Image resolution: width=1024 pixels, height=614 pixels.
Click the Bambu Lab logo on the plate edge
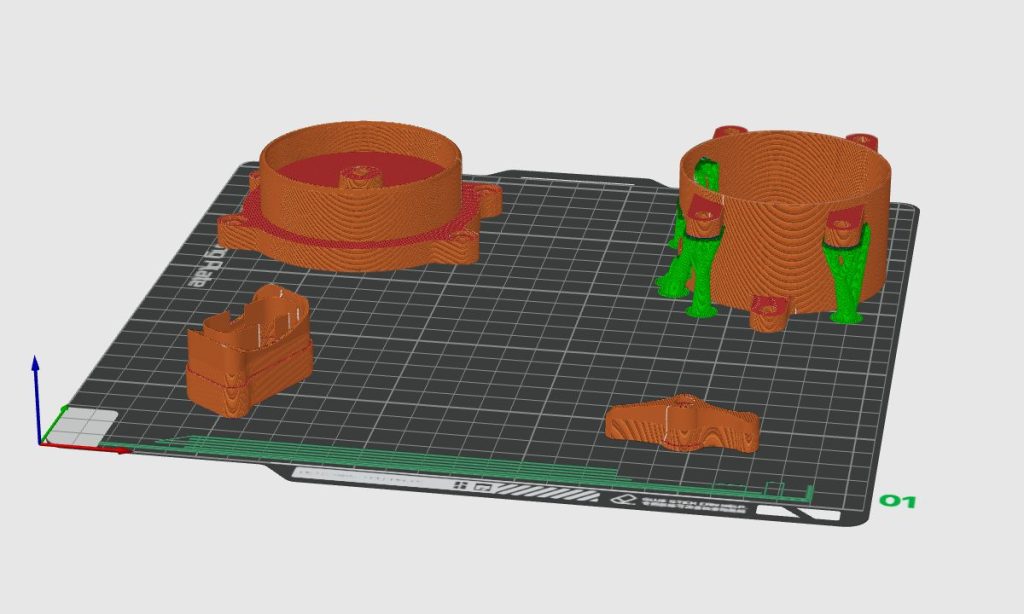(x=622, y=498)
